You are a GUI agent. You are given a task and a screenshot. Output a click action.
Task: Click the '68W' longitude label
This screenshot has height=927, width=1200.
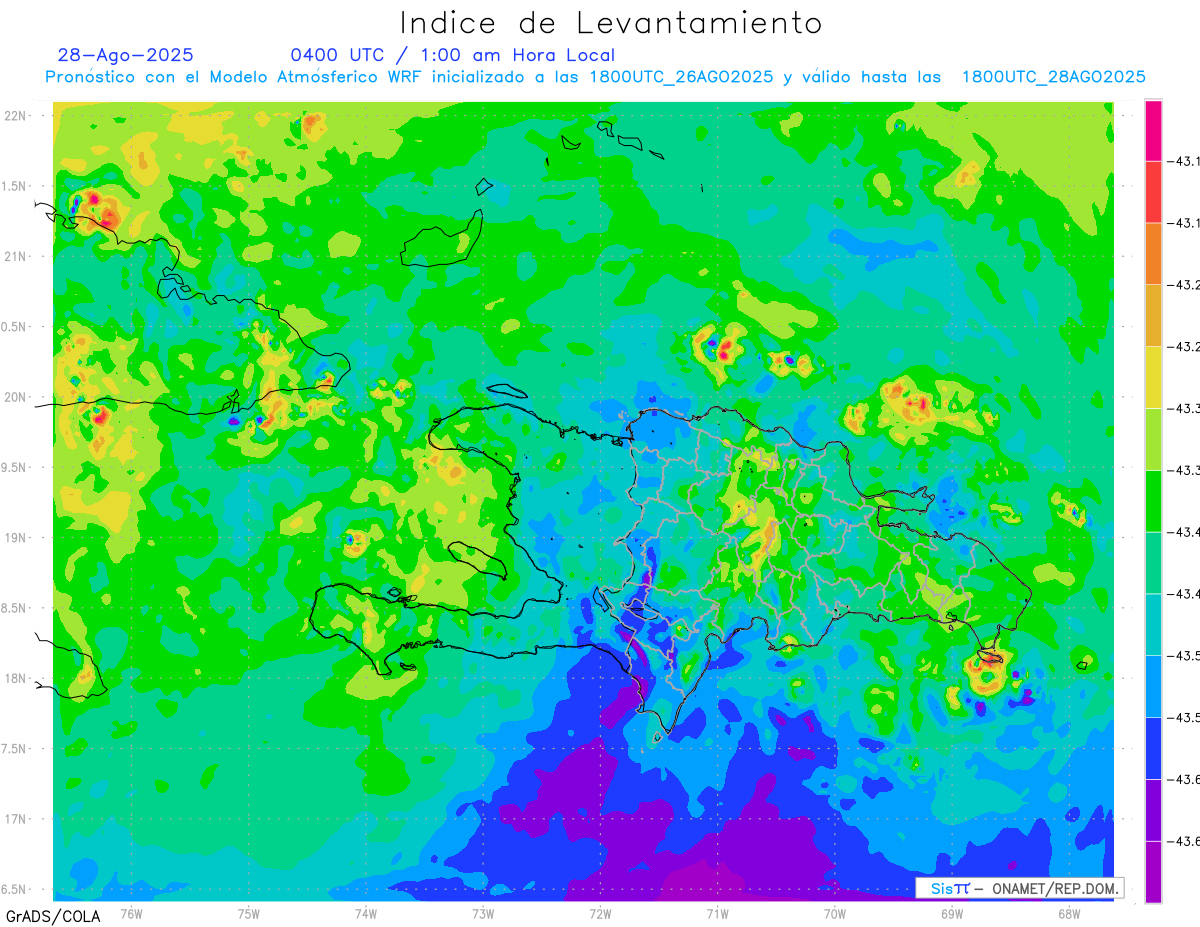pos(1069,913)
